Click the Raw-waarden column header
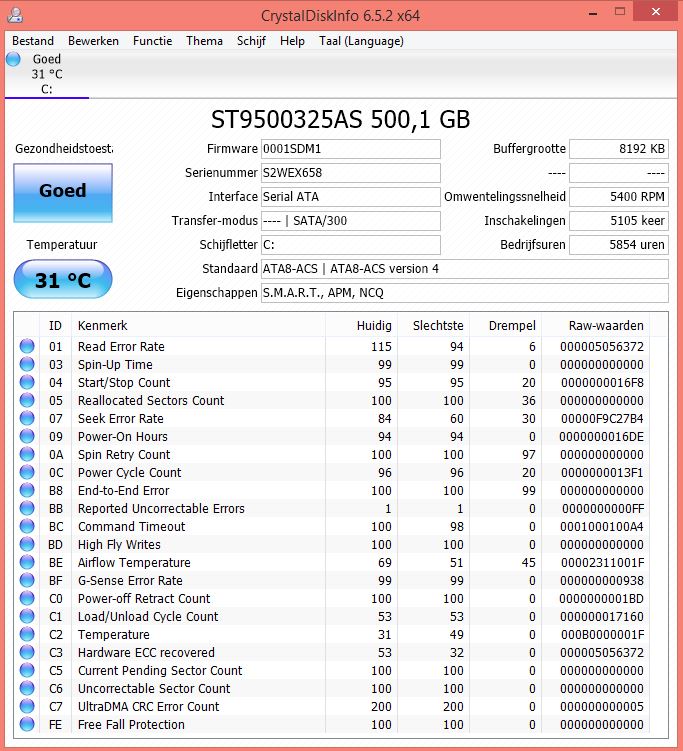 pyautogui.click(x=596, y=326)
